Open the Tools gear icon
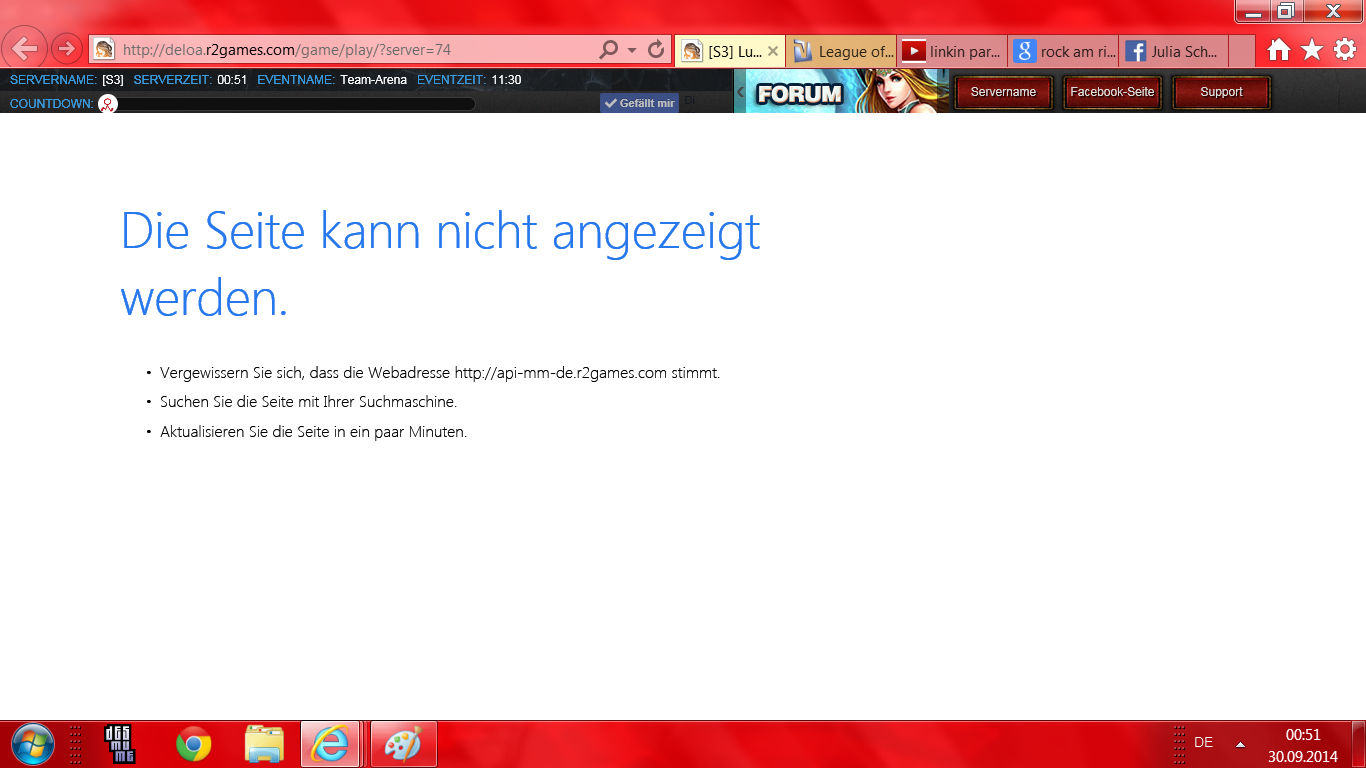This screenshot has height=768, width=1366. click(x=1345, y=50)
